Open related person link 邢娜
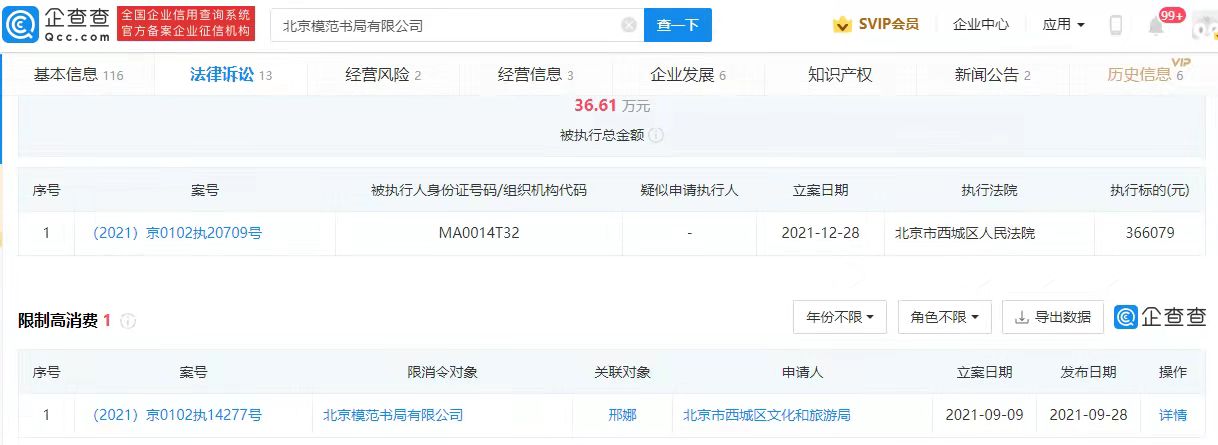Viewport: 1218px width, 445px height. [622, 415]
